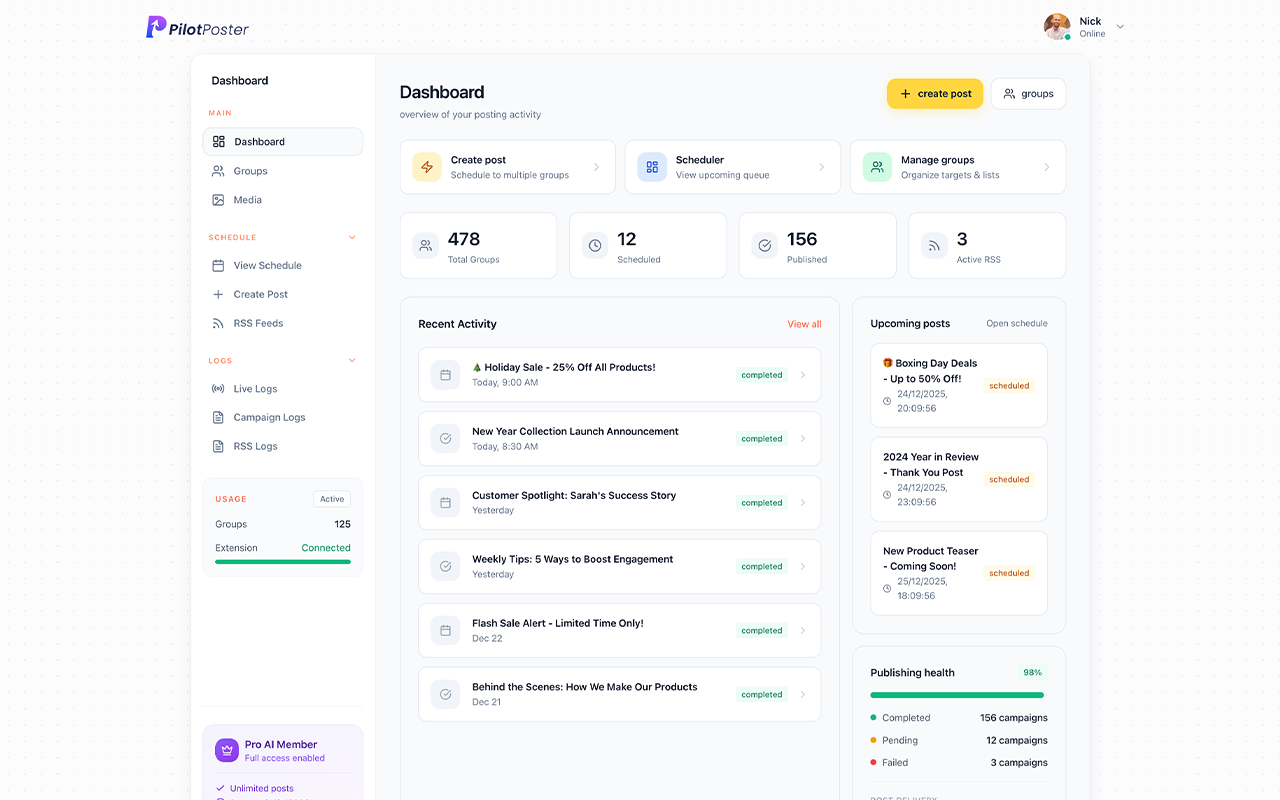Click the 98% publishing health badge

[x=1033, y=673]
